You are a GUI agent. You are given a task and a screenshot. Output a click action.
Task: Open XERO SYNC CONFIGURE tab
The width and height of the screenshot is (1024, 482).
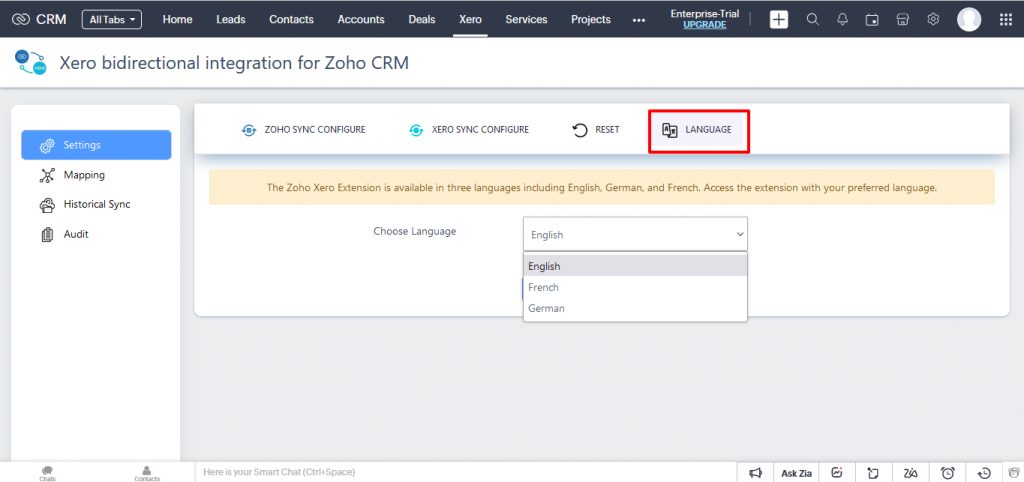click(x=469, y=130)
